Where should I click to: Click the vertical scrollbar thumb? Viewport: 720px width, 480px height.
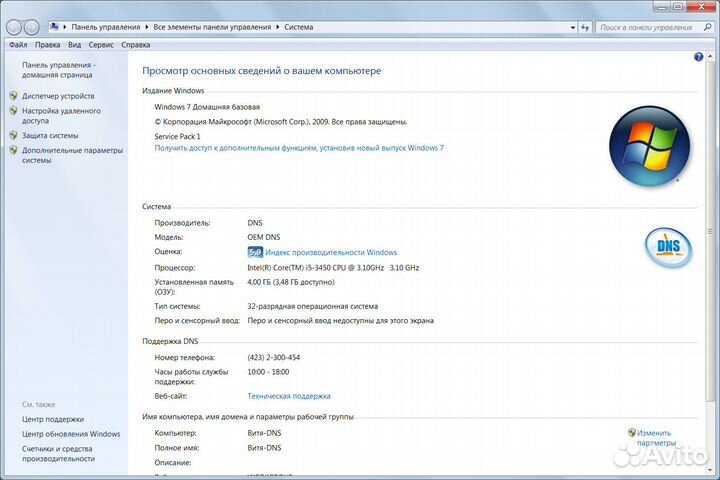[x=710, y=232]
